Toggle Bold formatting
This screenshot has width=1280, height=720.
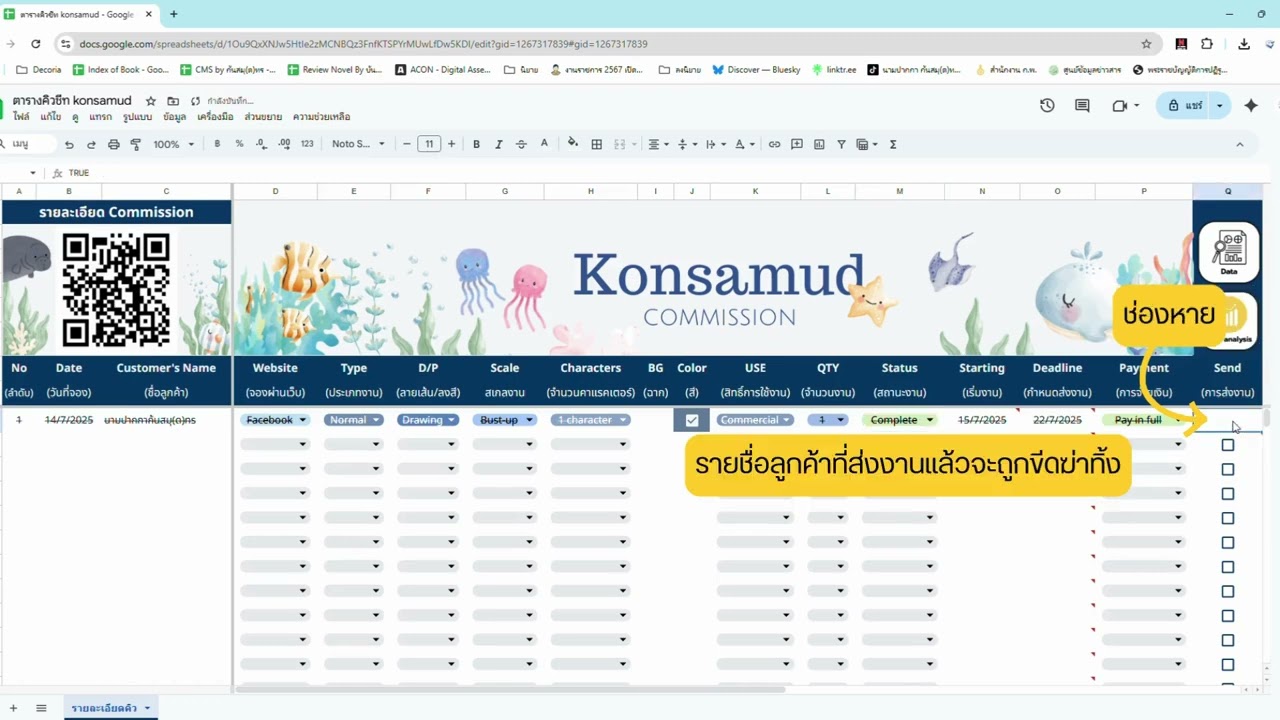476,144
